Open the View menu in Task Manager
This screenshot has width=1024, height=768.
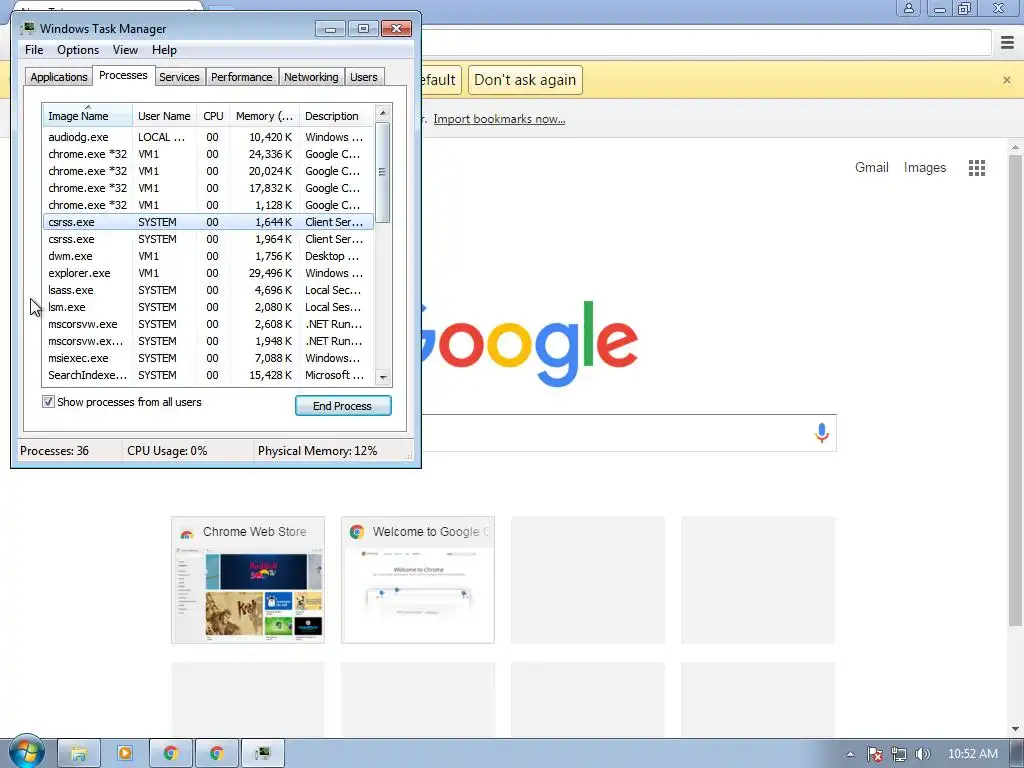click(x=125, y=50)
